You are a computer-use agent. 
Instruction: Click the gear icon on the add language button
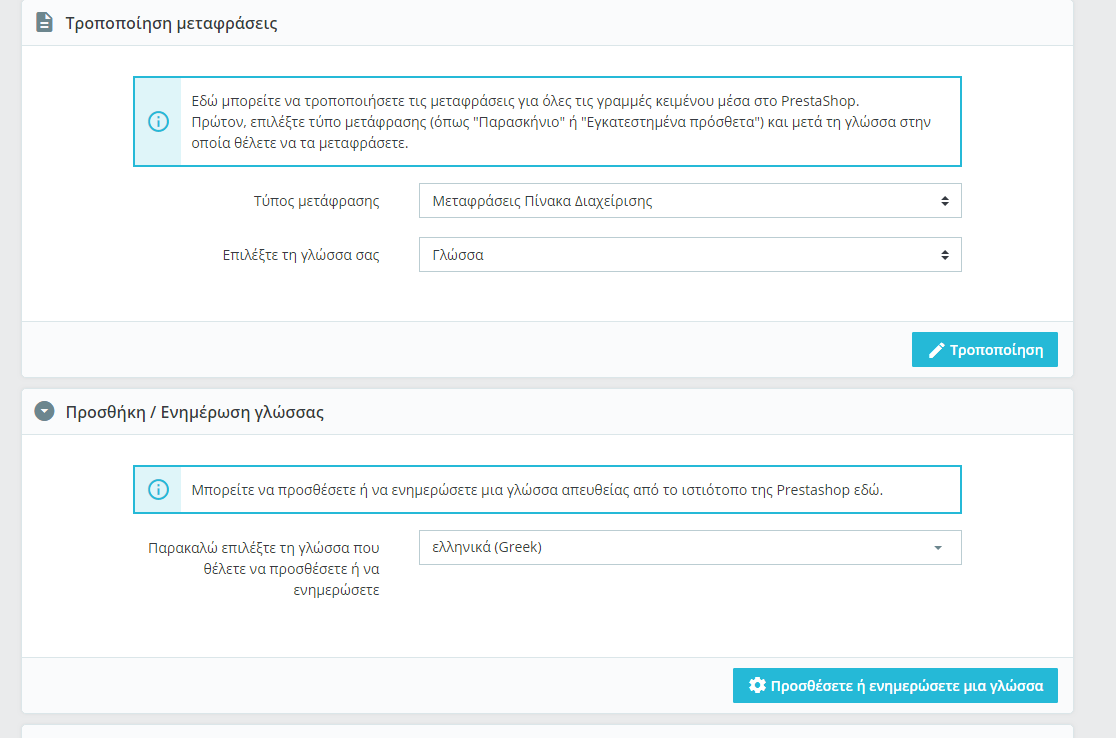coord(757,685)
